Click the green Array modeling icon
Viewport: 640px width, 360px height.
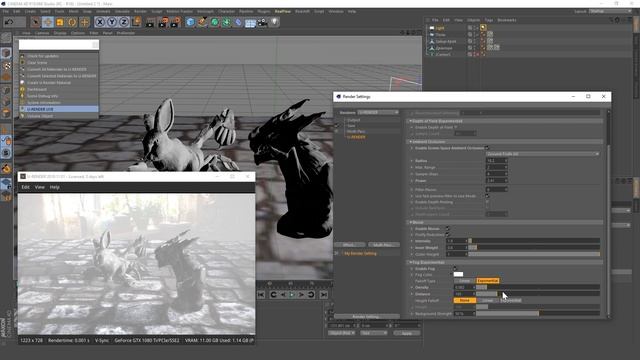point(226,22)
